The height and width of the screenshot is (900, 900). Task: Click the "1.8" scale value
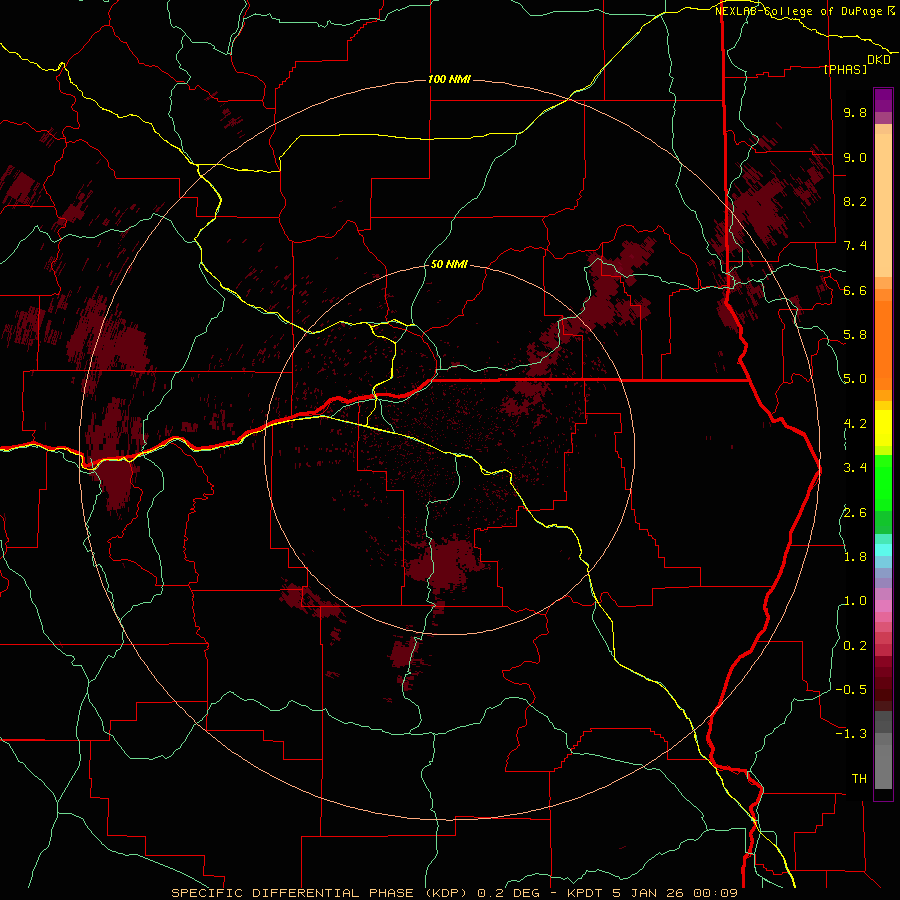(x=855, y=557)
